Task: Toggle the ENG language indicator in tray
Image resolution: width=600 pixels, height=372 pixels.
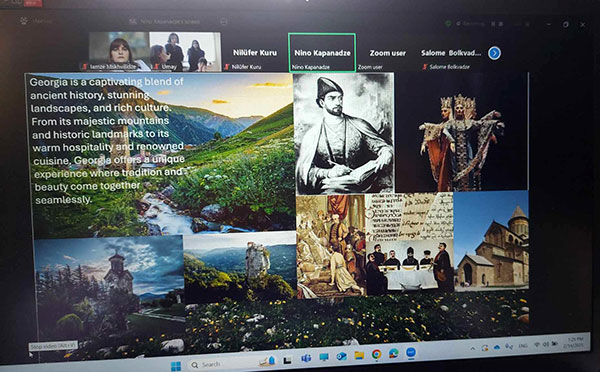Action: (x=523, y=346)
